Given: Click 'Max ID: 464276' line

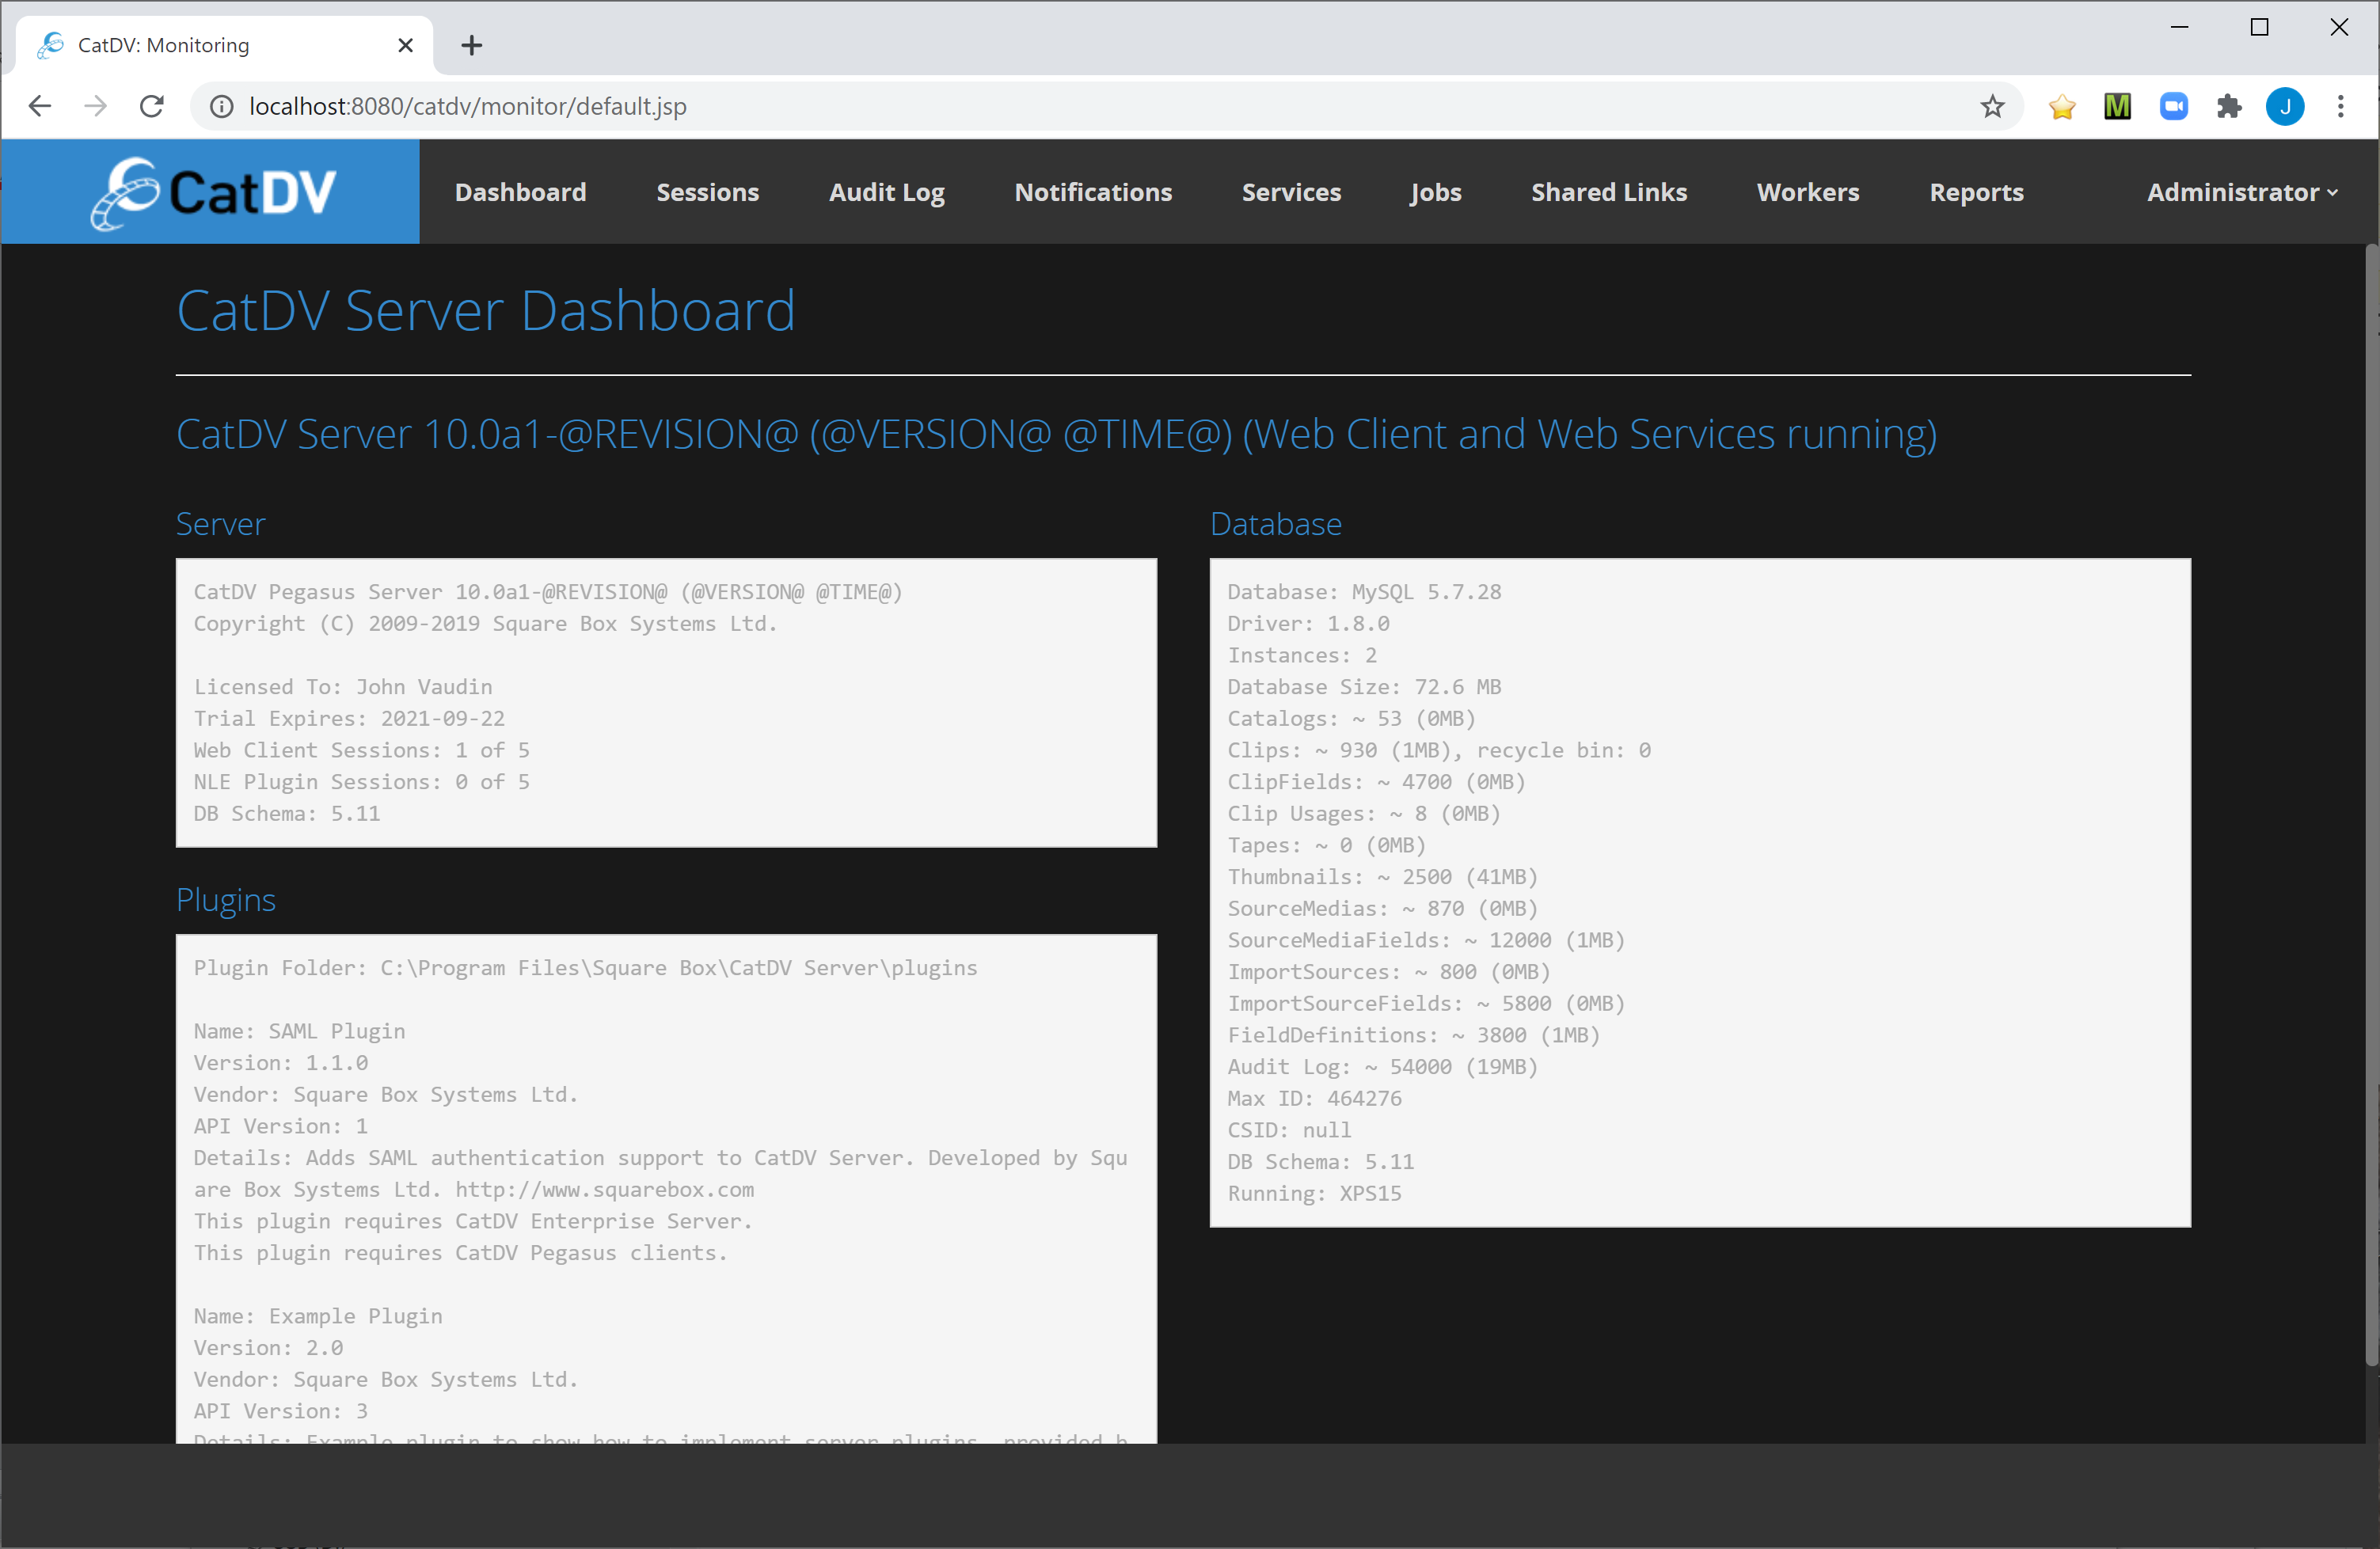Looking at the screenshot, I should [x=1314, y=1098].
